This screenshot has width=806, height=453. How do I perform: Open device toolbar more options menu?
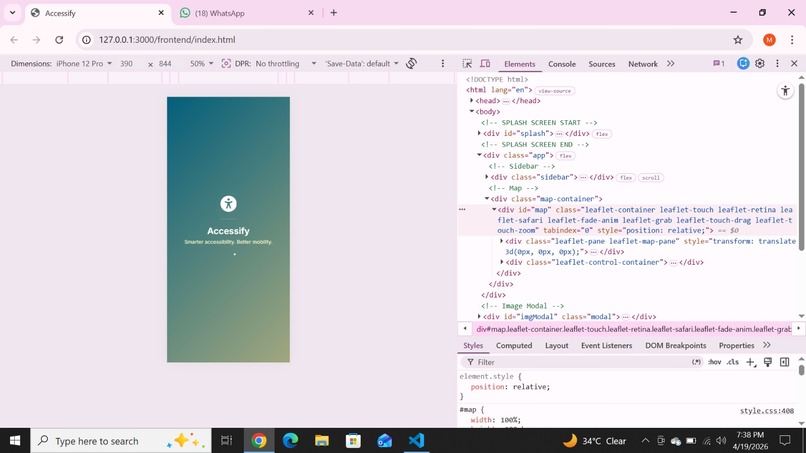(443, 64)
